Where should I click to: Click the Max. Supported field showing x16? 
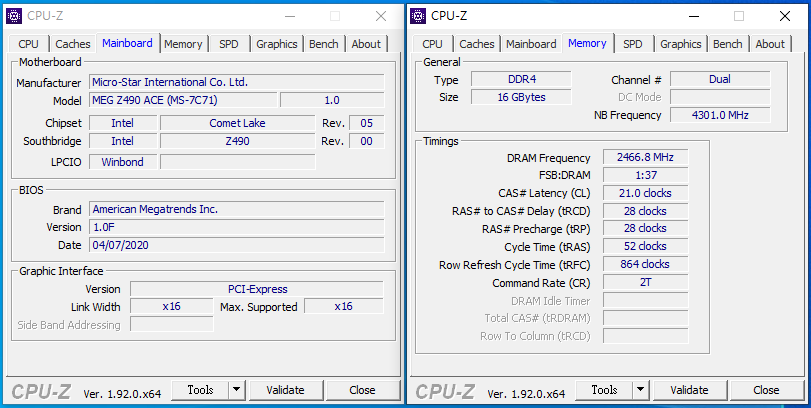(x=343, y=306)
